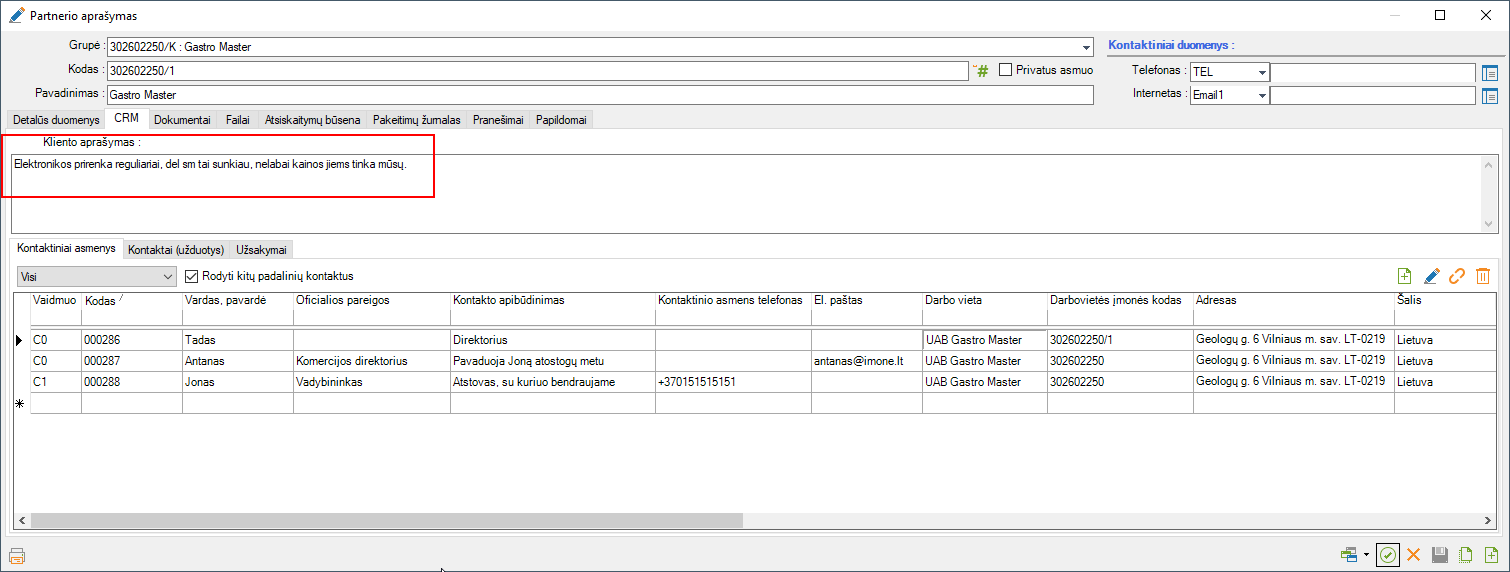Image resolution: width=1510 pixels, height=572 pixels.
Task: Click the add new contact person icon
Action: point(1405,277)
